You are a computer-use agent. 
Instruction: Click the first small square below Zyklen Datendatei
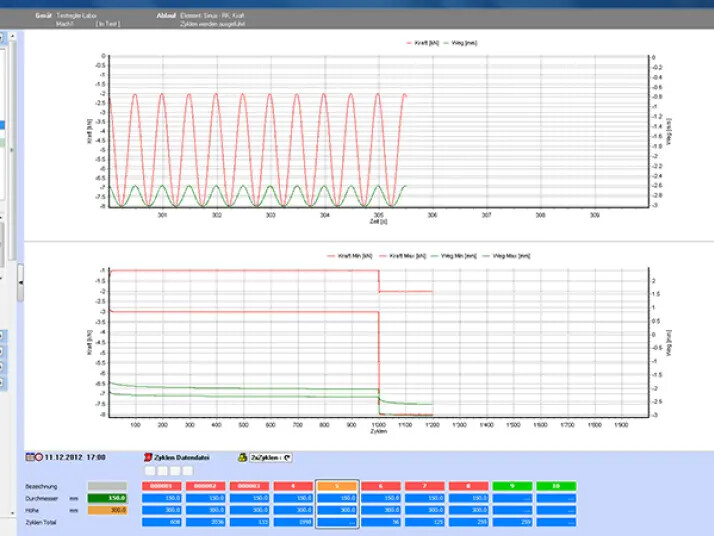(150, 470)
